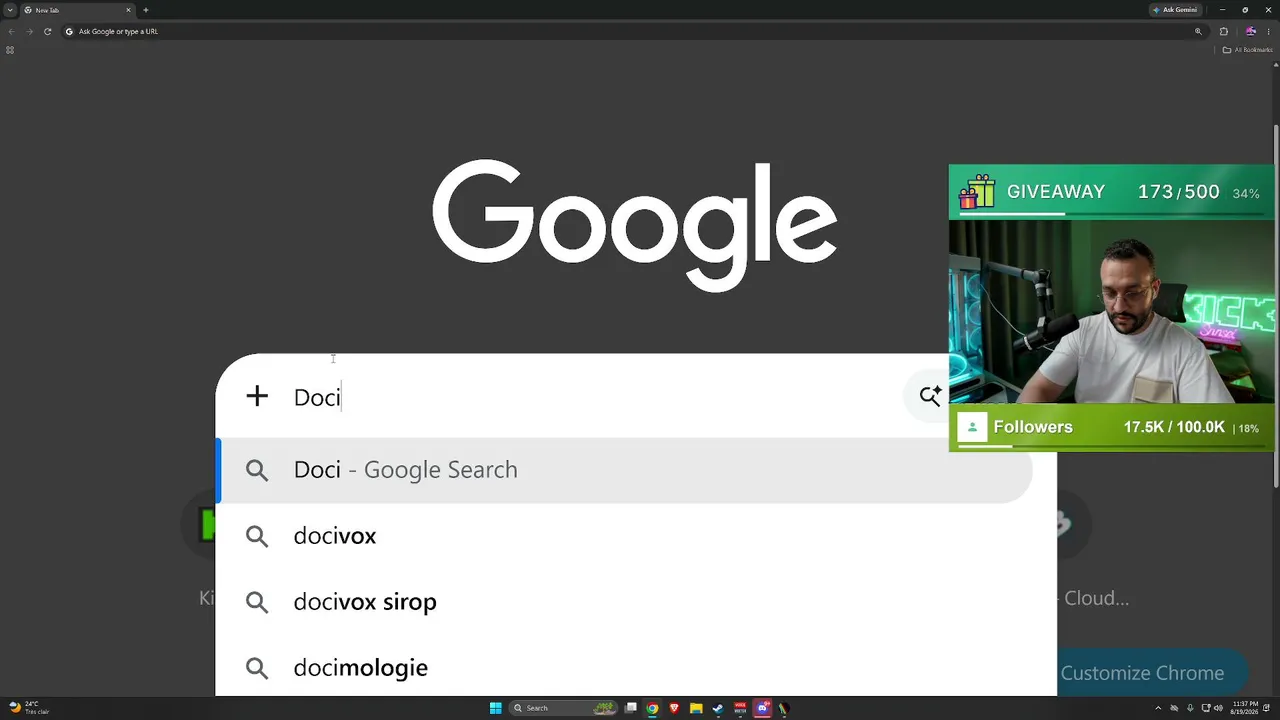Select the "docimologie" suggestion
This screenshot has height=720, width=1280.
(x=625, y=668)
